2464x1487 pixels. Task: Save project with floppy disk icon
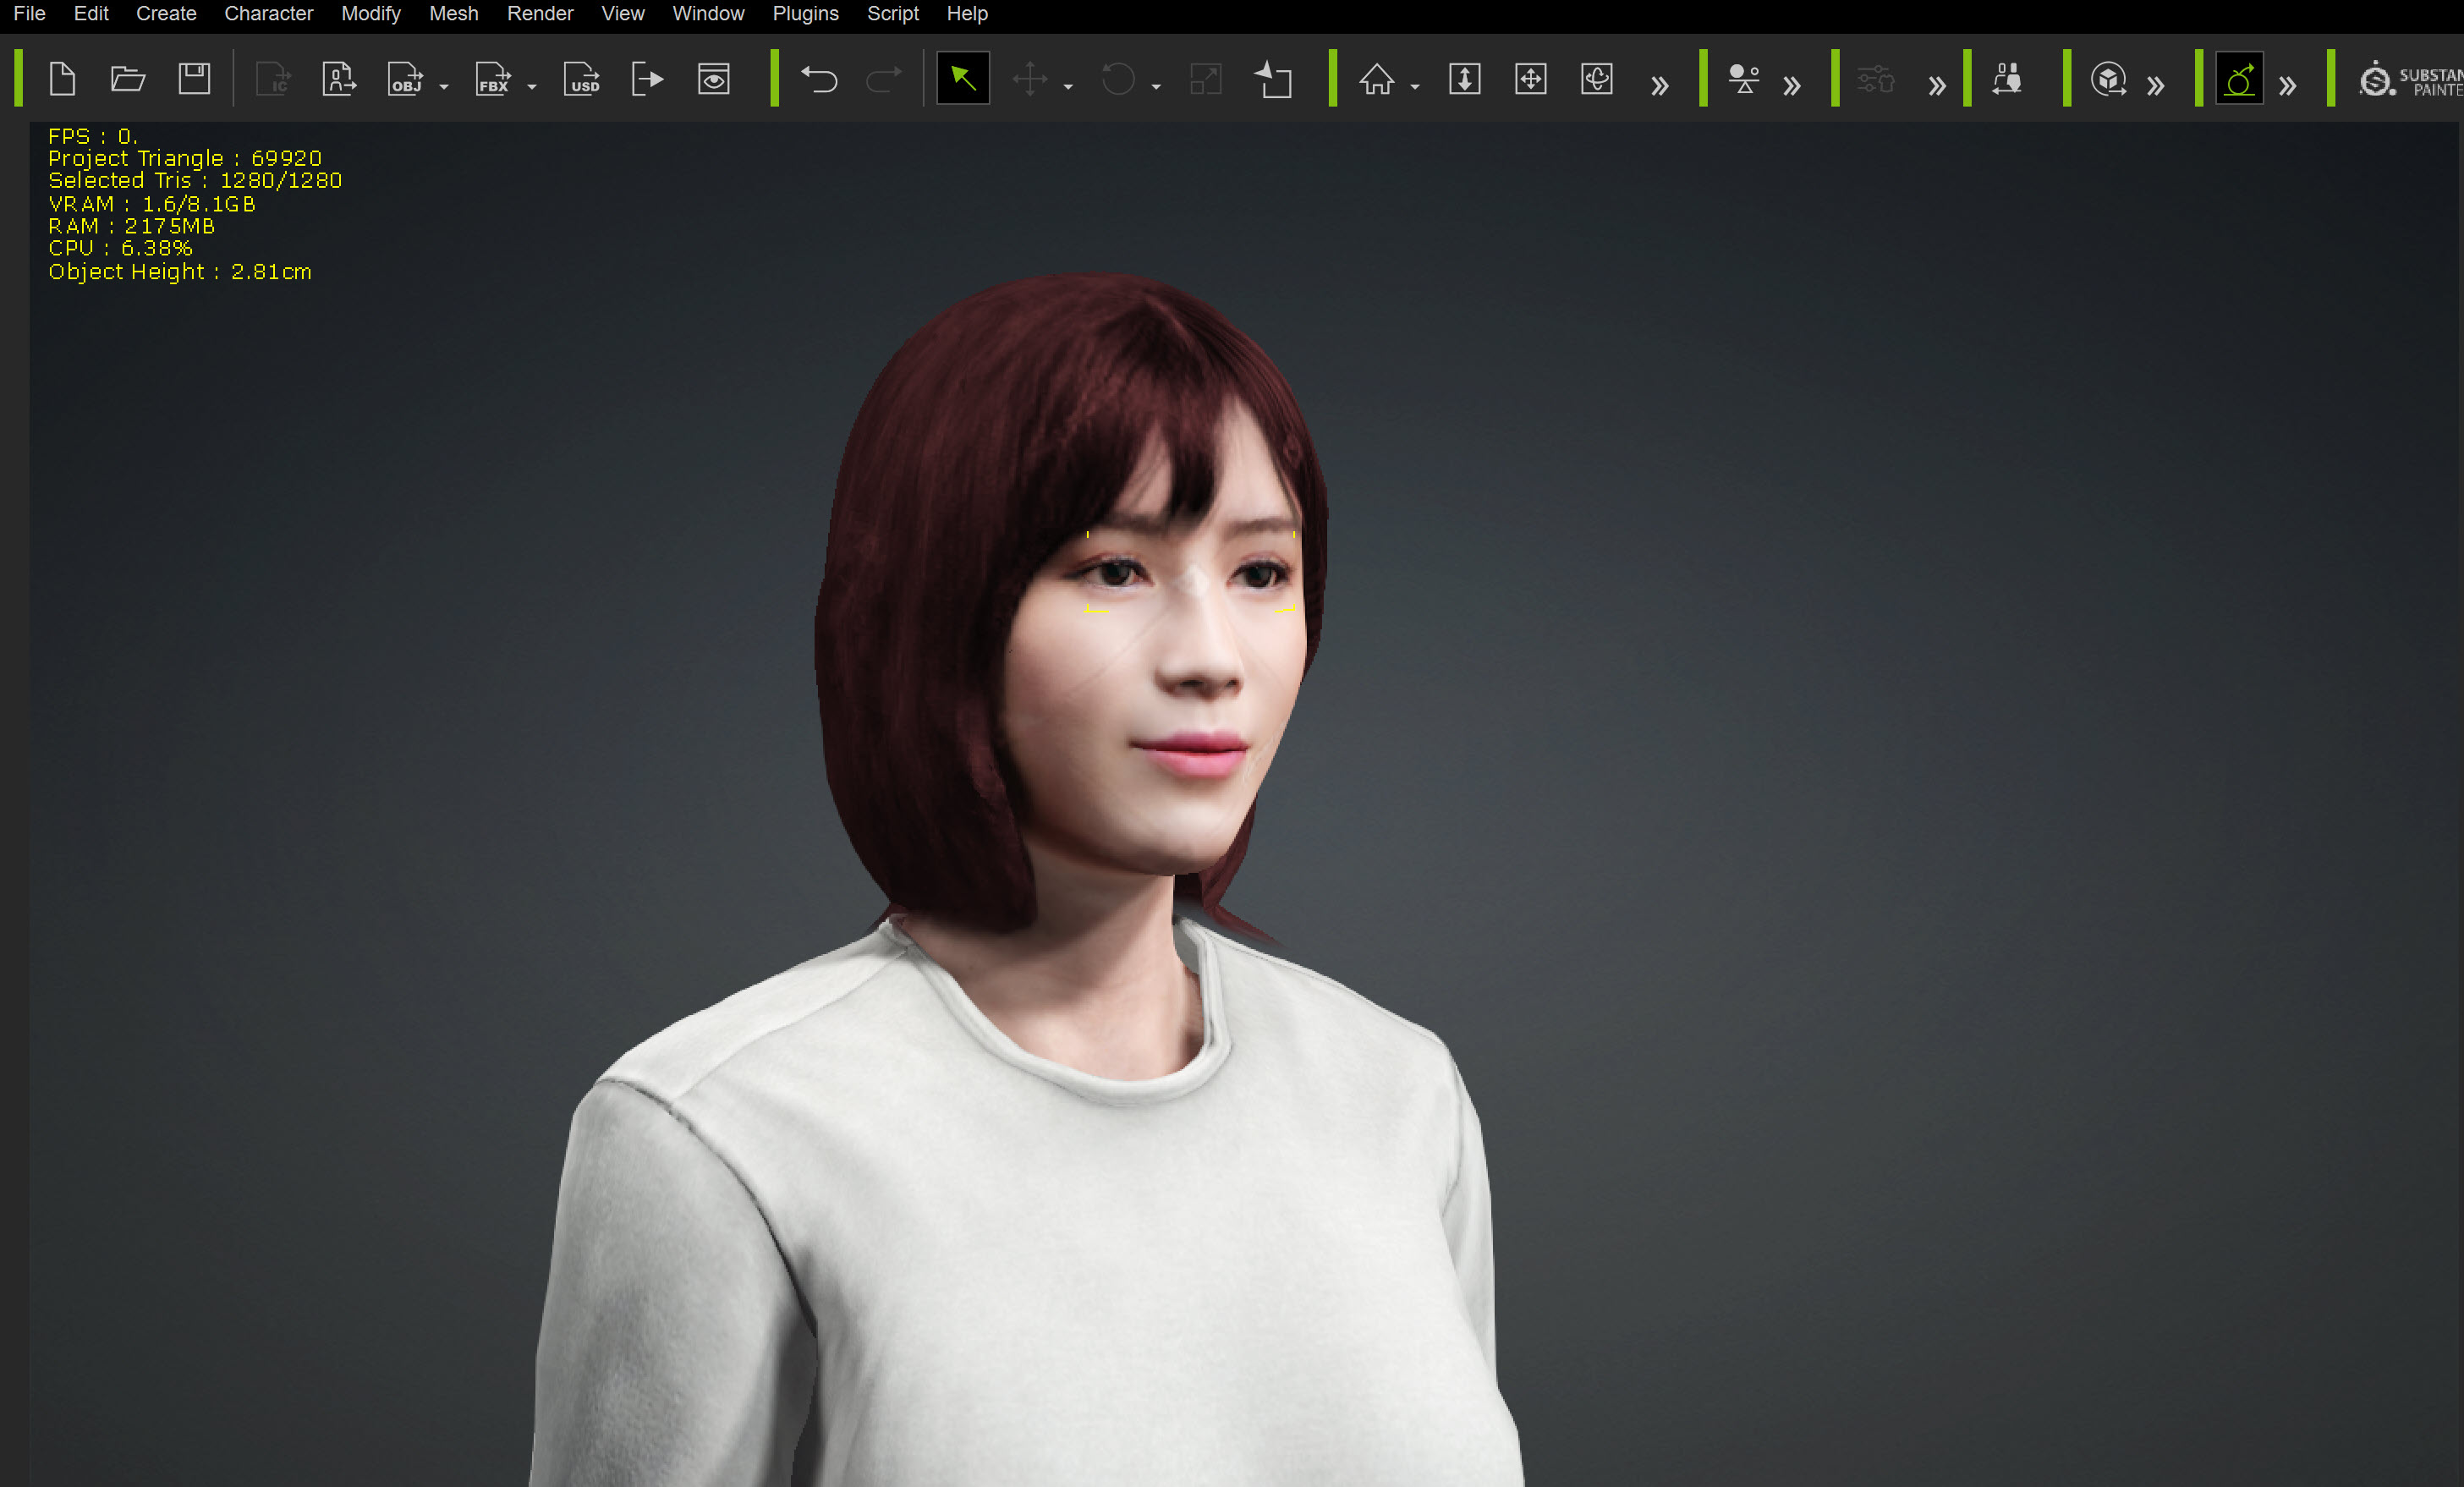click(x=194, y=79)
